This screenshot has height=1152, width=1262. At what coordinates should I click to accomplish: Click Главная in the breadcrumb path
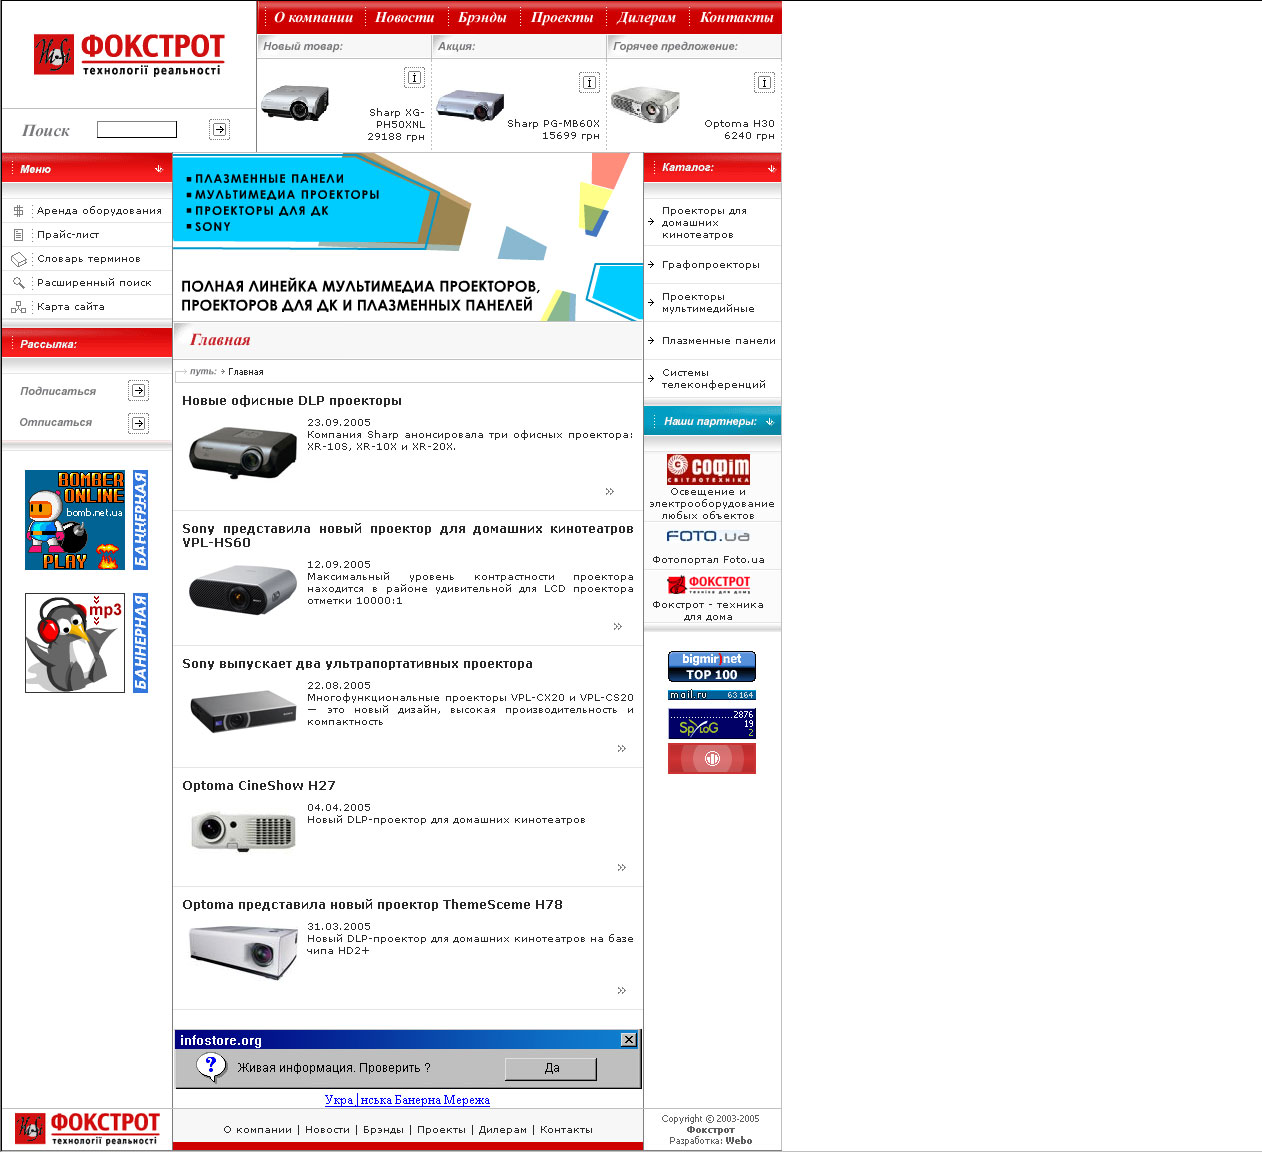[x=246, y=372]
